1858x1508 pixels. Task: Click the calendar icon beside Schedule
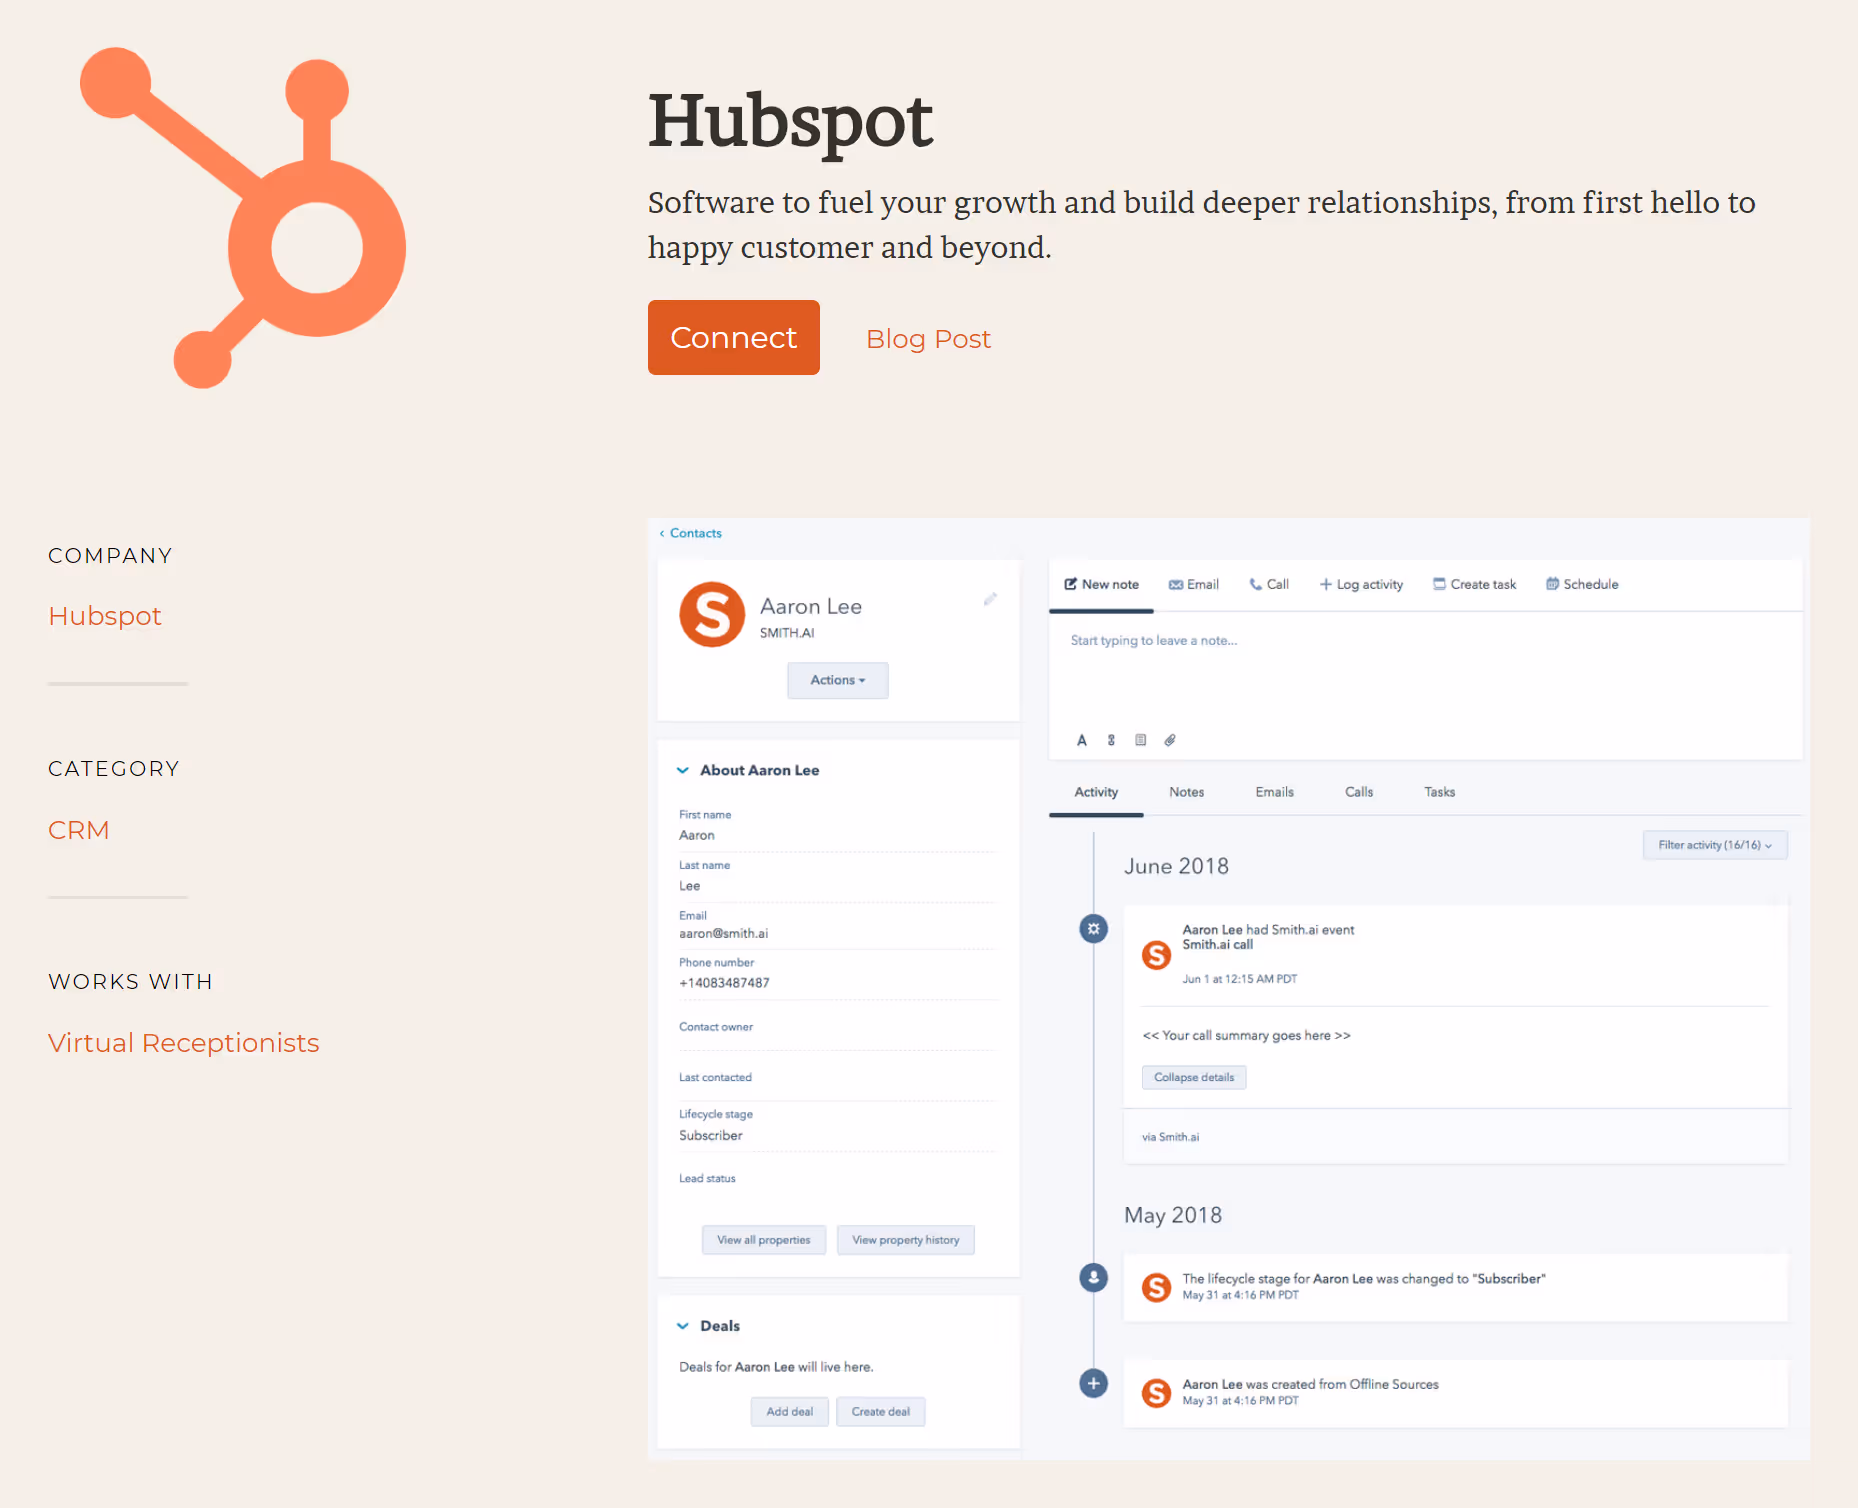tap(1553, 584)
